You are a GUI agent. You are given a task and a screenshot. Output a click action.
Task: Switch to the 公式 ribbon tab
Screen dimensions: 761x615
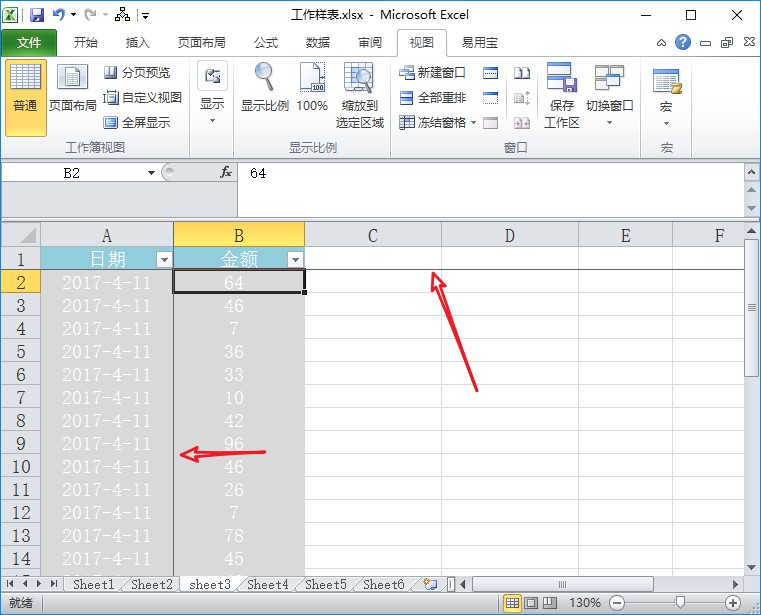(266, 43)
